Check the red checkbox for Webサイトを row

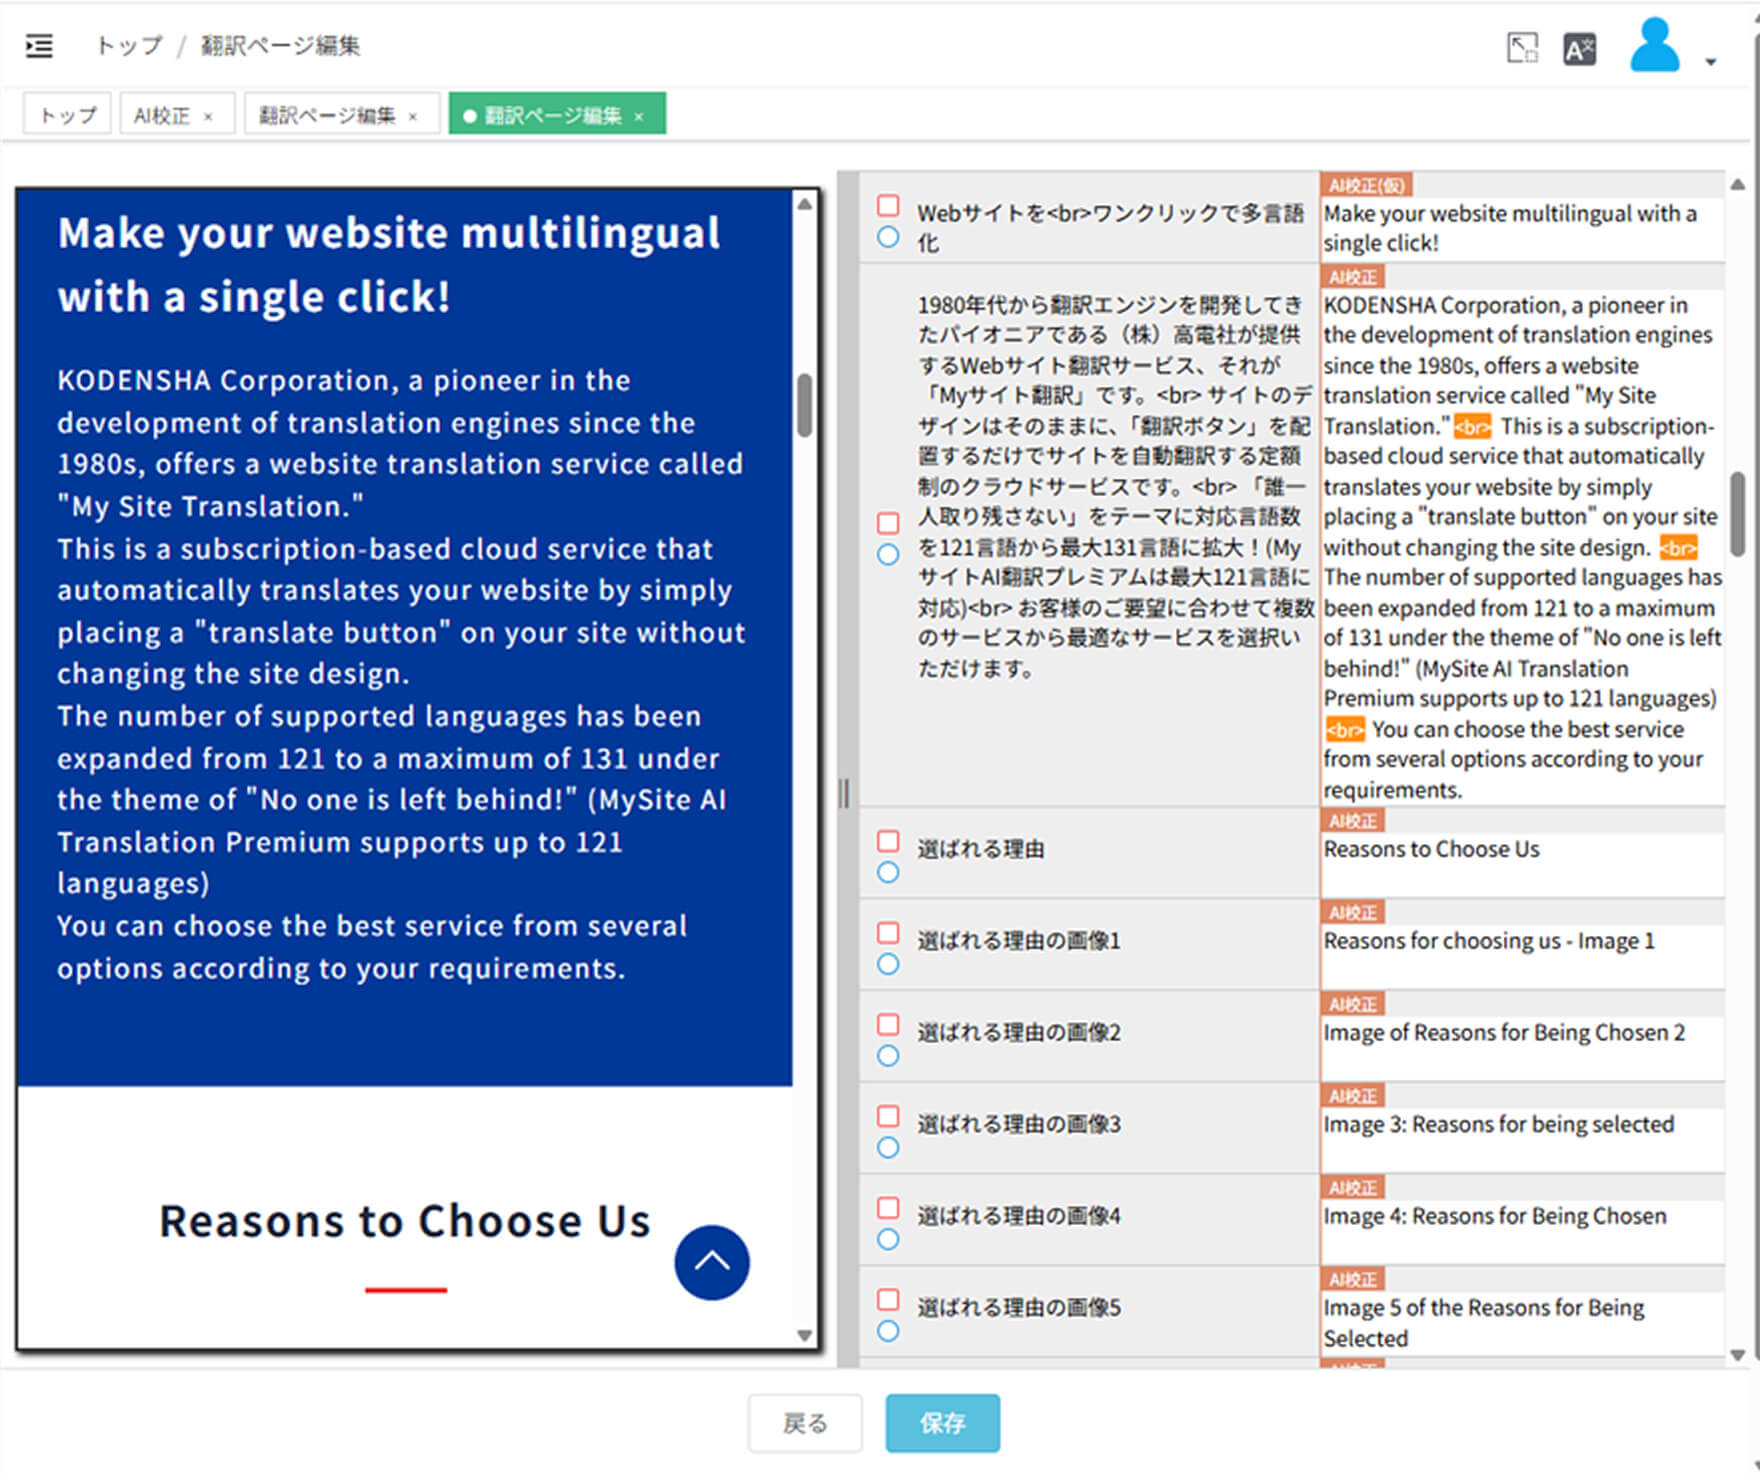click(x=888, y=206)
